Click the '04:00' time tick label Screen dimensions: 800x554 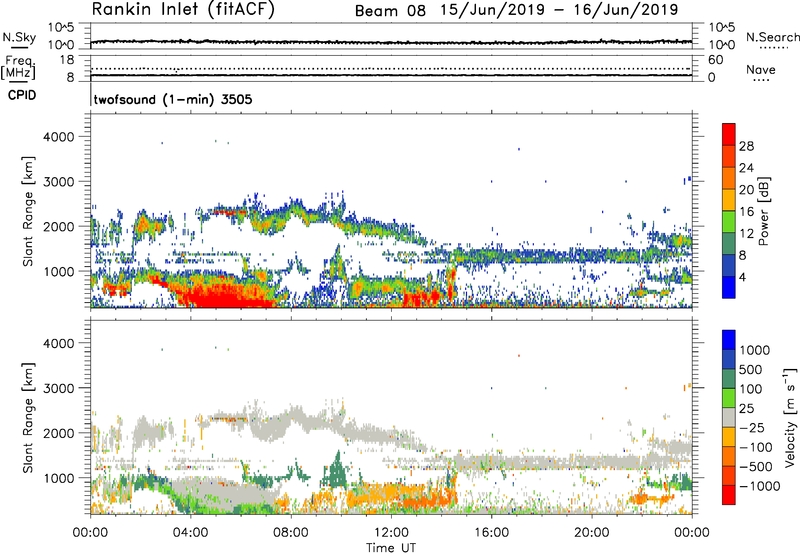point(190,533)
